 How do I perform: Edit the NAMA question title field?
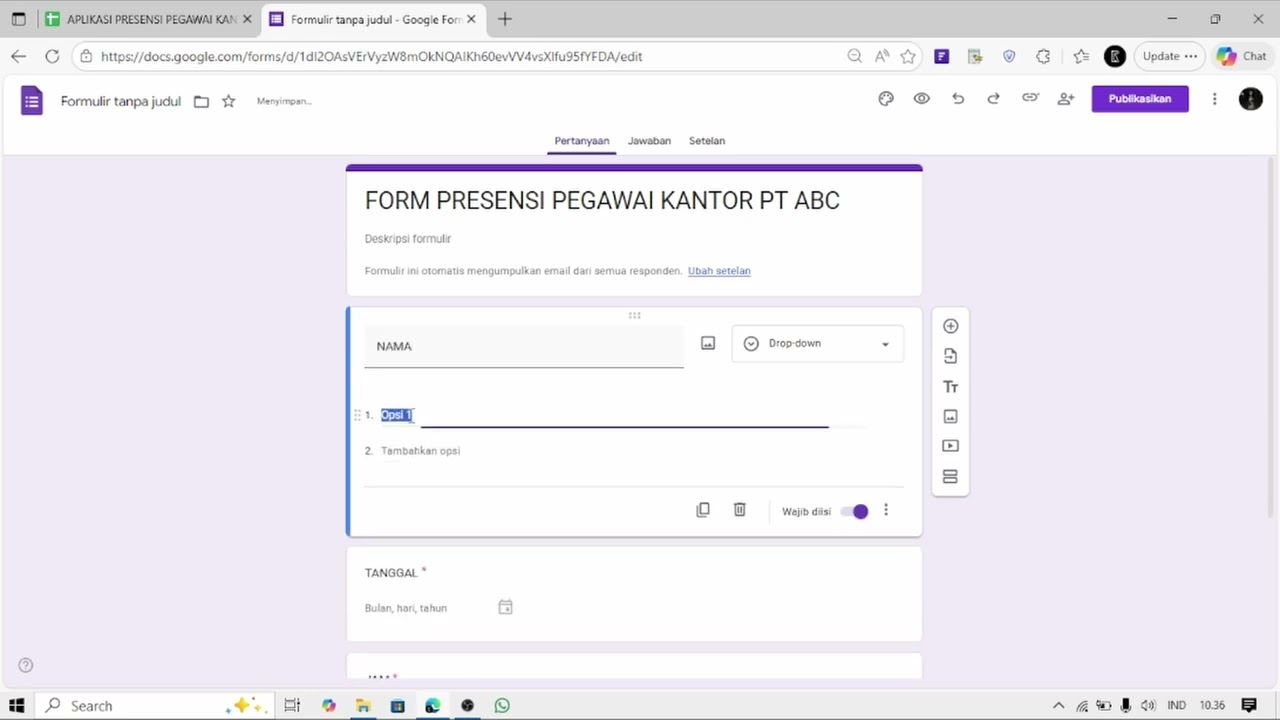pyautogui.click(x=524, y=346)
